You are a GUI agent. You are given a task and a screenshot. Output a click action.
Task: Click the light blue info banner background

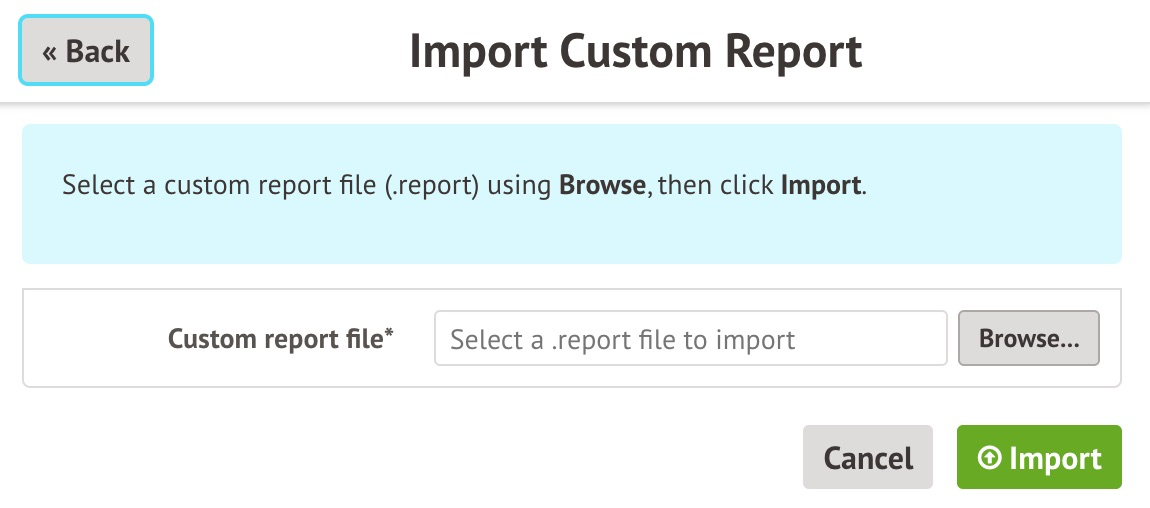[x=571, y=236]
